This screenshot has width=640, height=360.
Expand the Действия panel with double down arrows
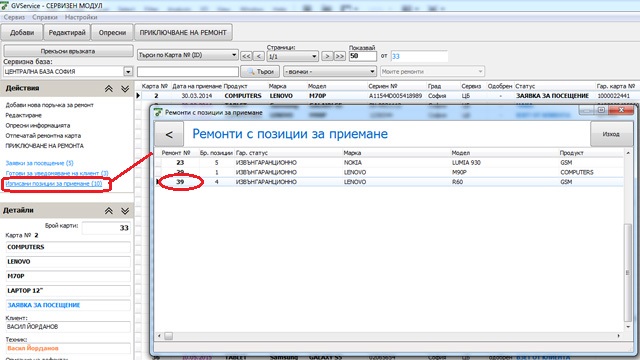coord(125,89)
